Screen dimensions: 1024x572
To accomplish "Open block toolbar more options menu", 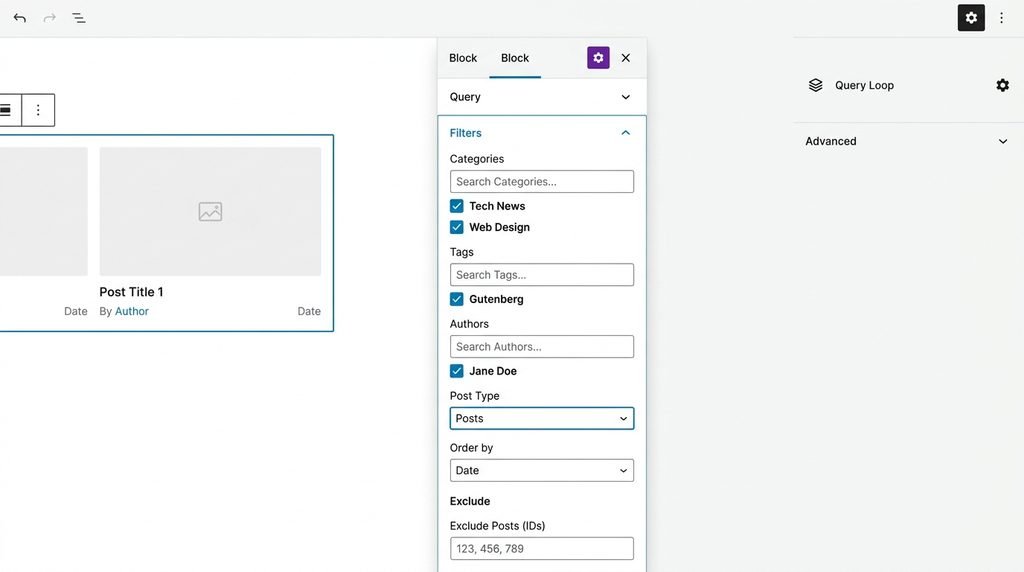I will (x=38, y=110).
